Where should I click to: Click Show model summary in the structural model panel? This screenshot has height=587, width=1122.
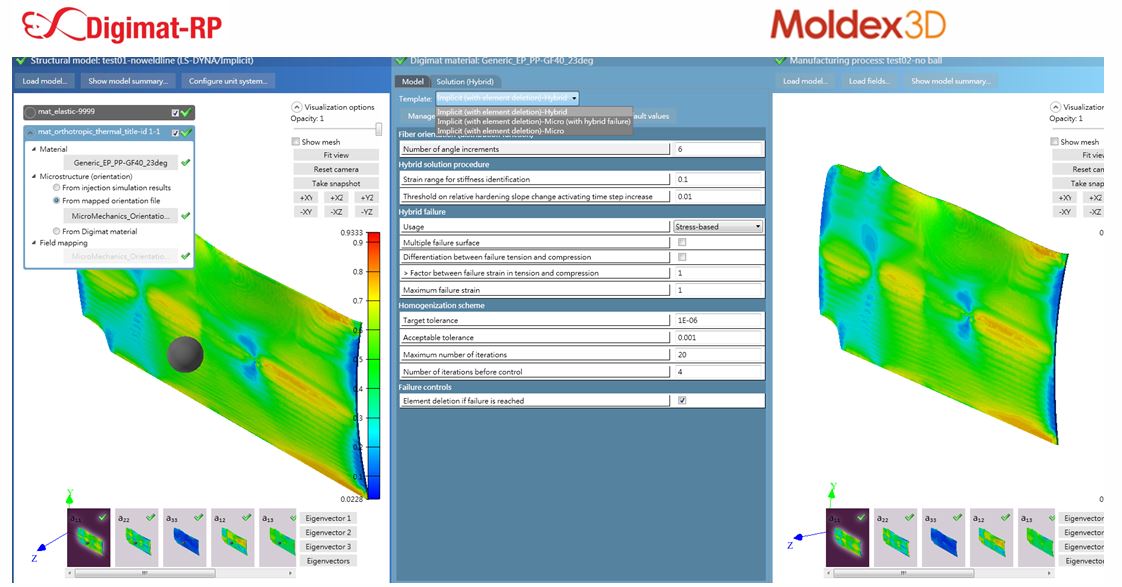[x=128, y=81]
